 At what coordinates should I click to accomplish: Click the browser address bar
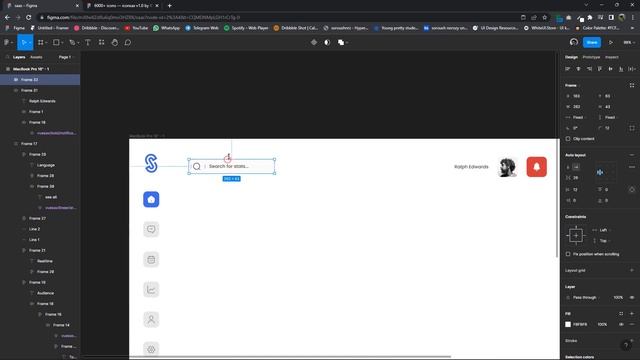click(278, 18)
